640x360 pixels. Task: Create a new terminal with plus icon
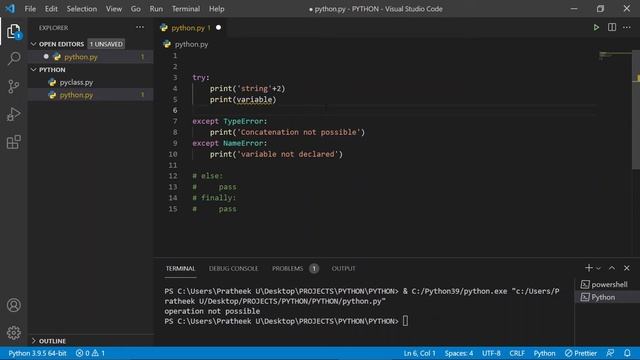(588, 268)
